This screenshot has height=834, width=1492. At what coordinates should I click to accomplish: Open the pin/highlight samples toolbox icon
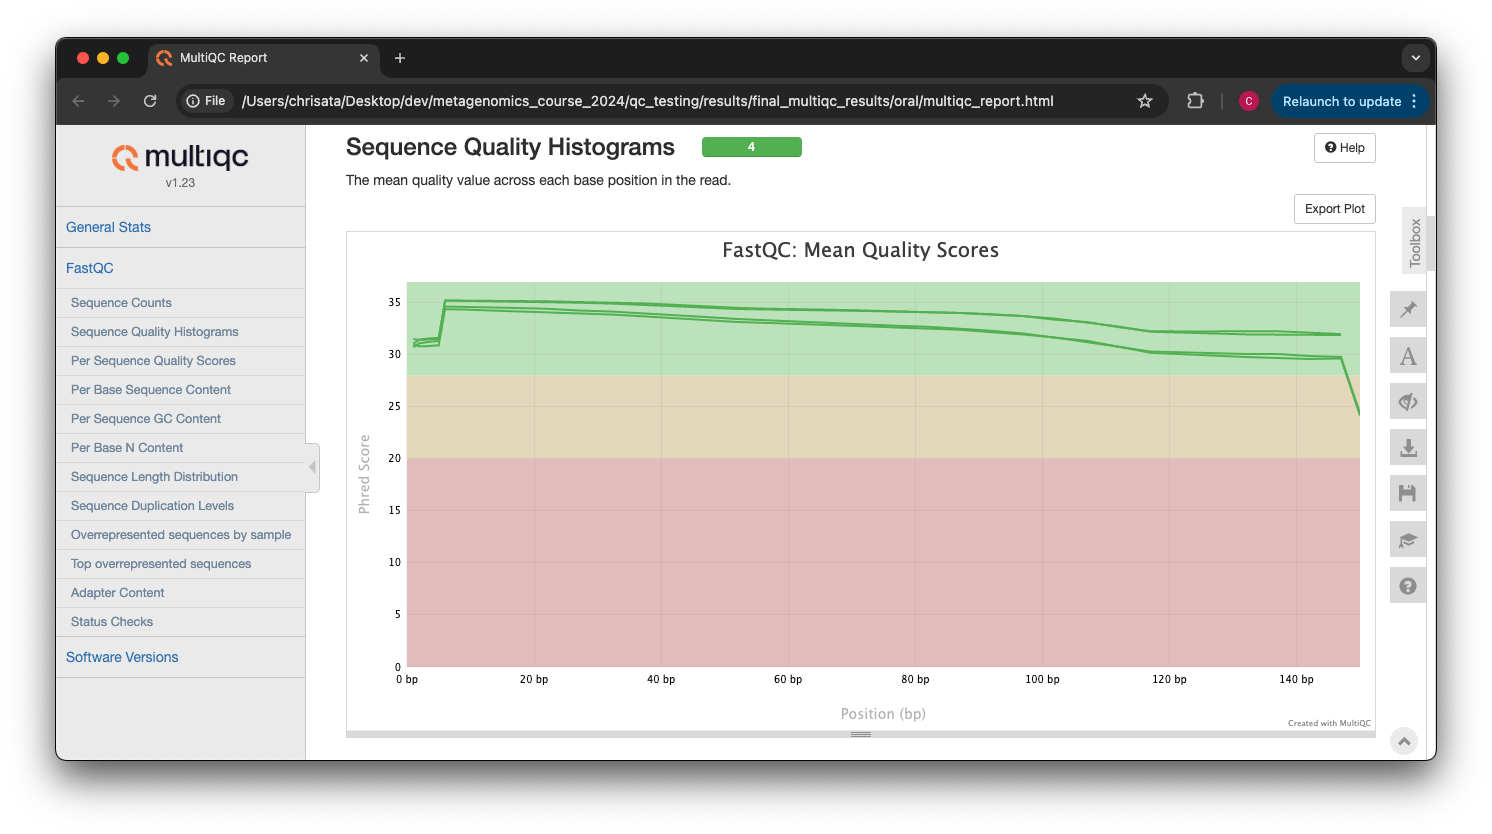click(1408, 309)
